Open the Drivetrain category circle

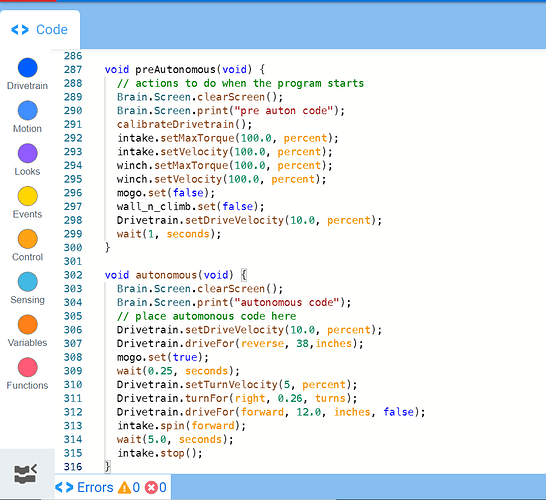point(28,68)
